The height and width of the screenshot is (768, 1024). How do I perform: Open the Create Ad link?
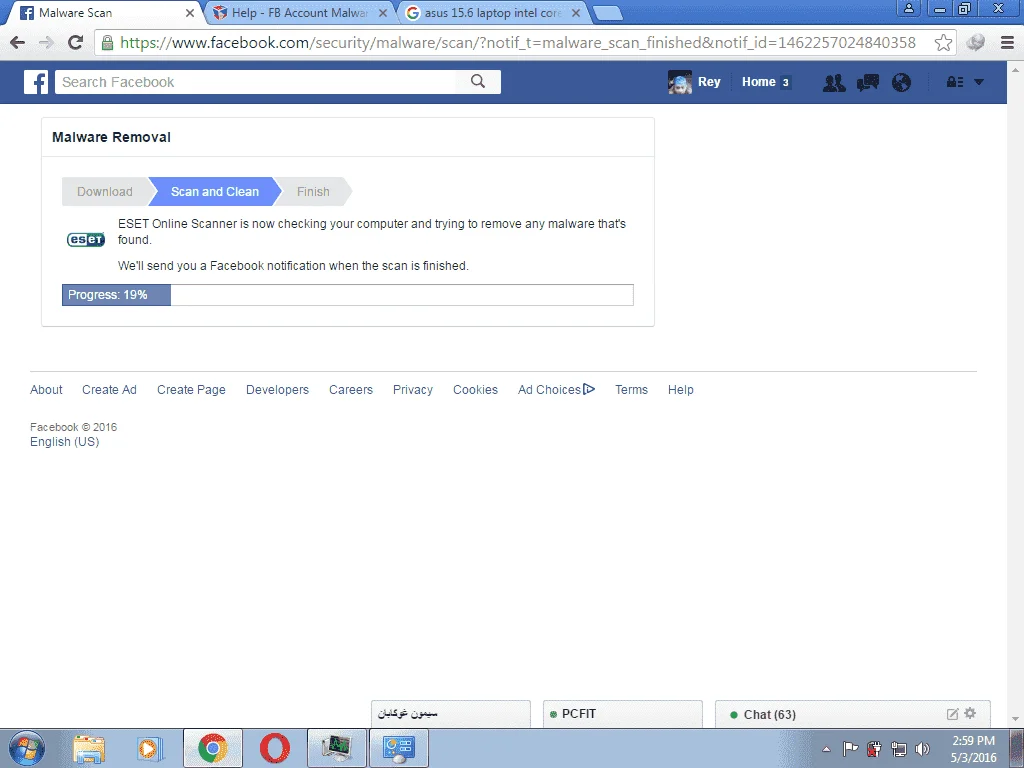[x=109, y=390]
